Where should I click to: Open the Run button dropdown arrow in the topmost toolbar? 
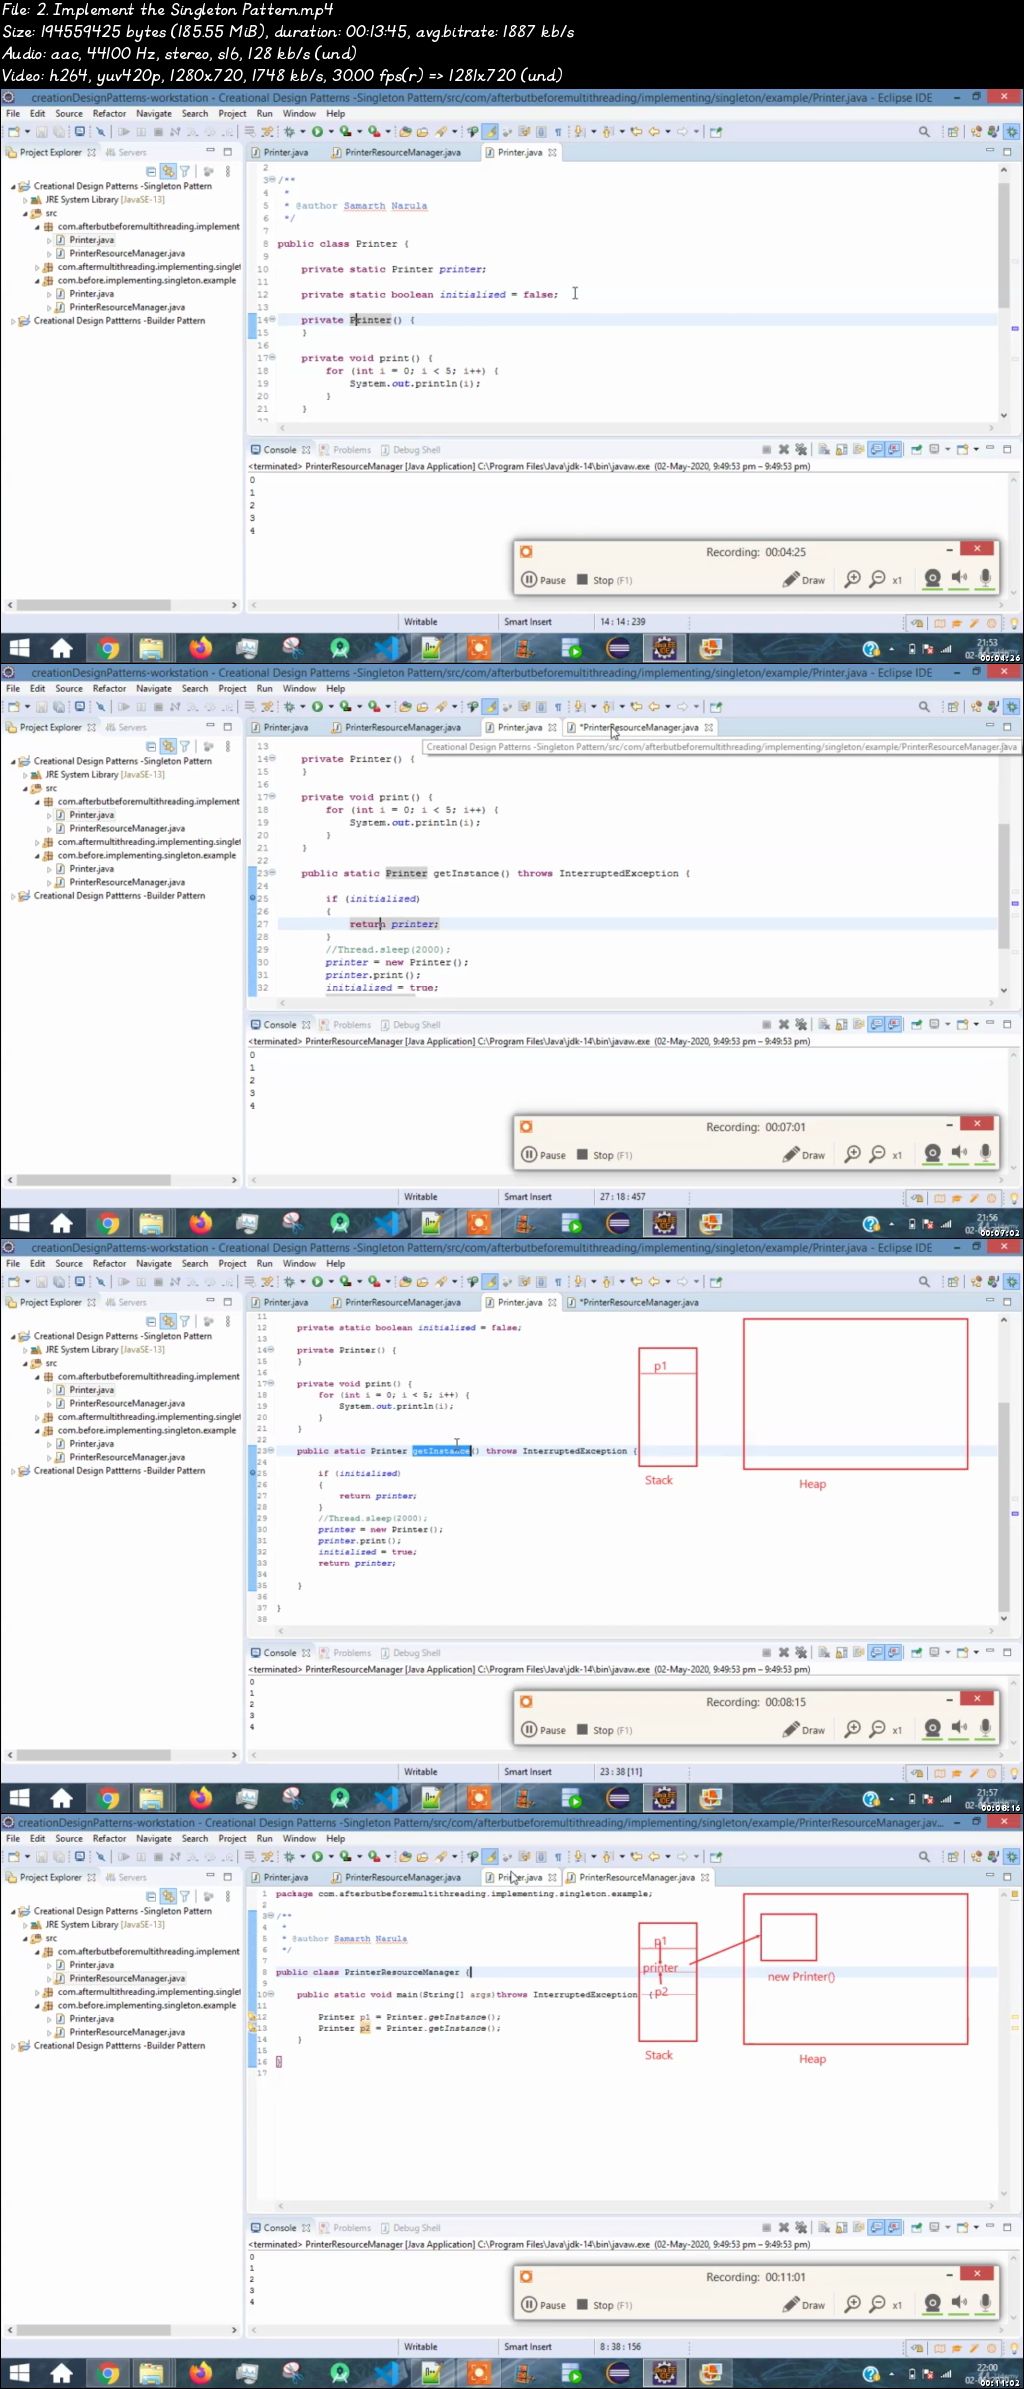[330, 132]
